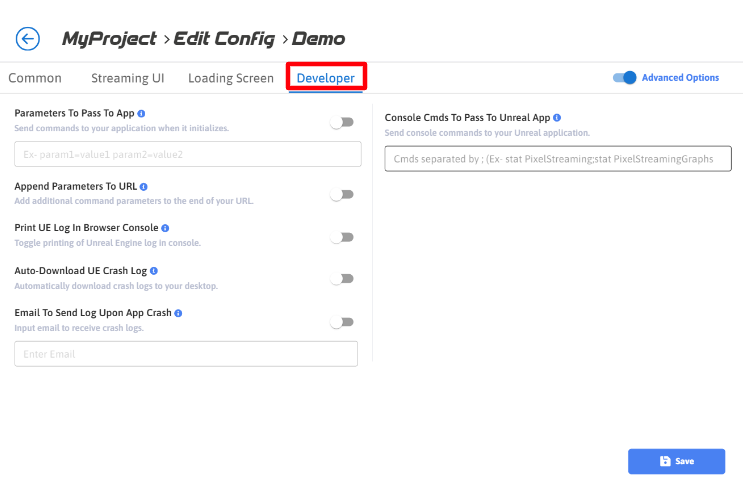Enable Email To Send Log Upon Crash

(342, 322)
